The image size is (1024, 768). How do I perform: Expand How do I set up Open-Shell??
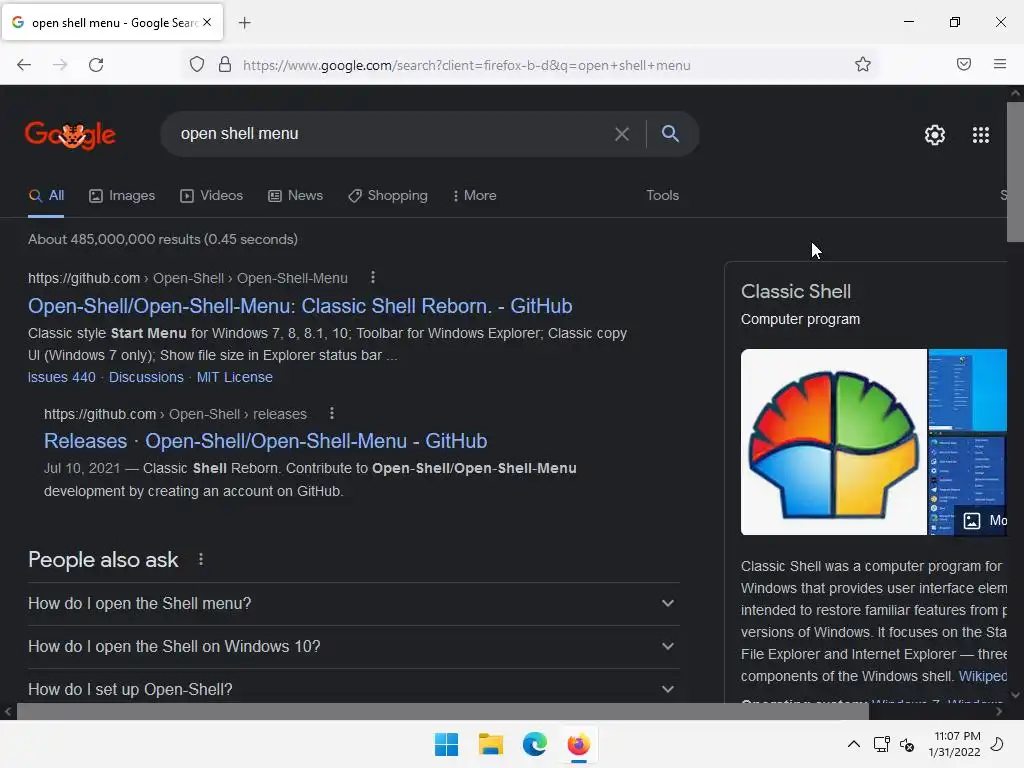pyautogui.click(x=353, y=688)
